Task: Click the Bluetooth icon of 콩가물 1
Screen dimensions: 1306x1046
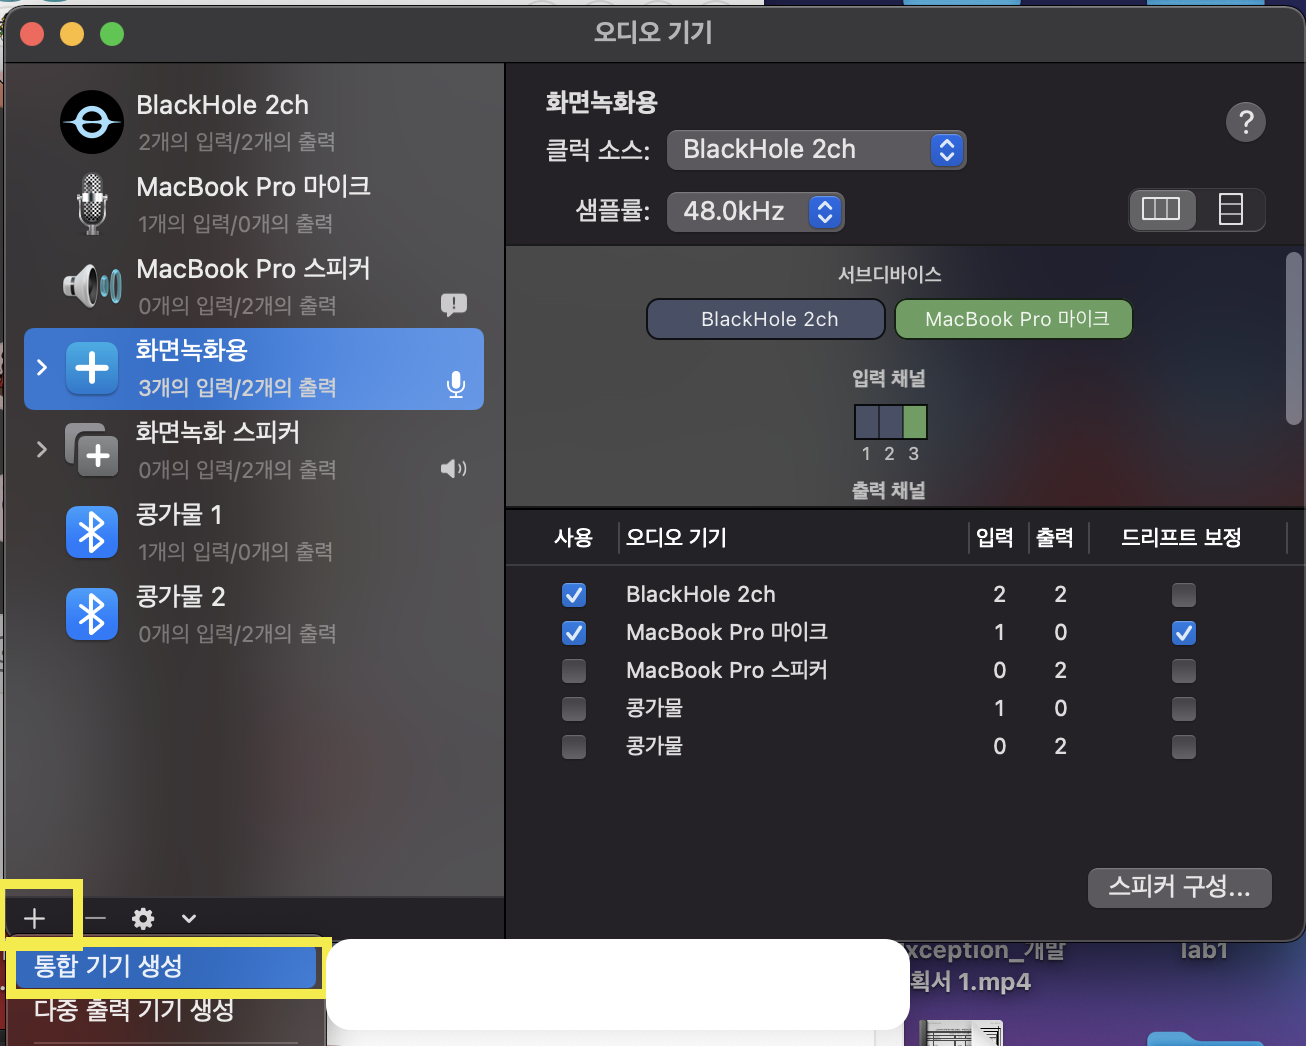Action: point(92,532)
